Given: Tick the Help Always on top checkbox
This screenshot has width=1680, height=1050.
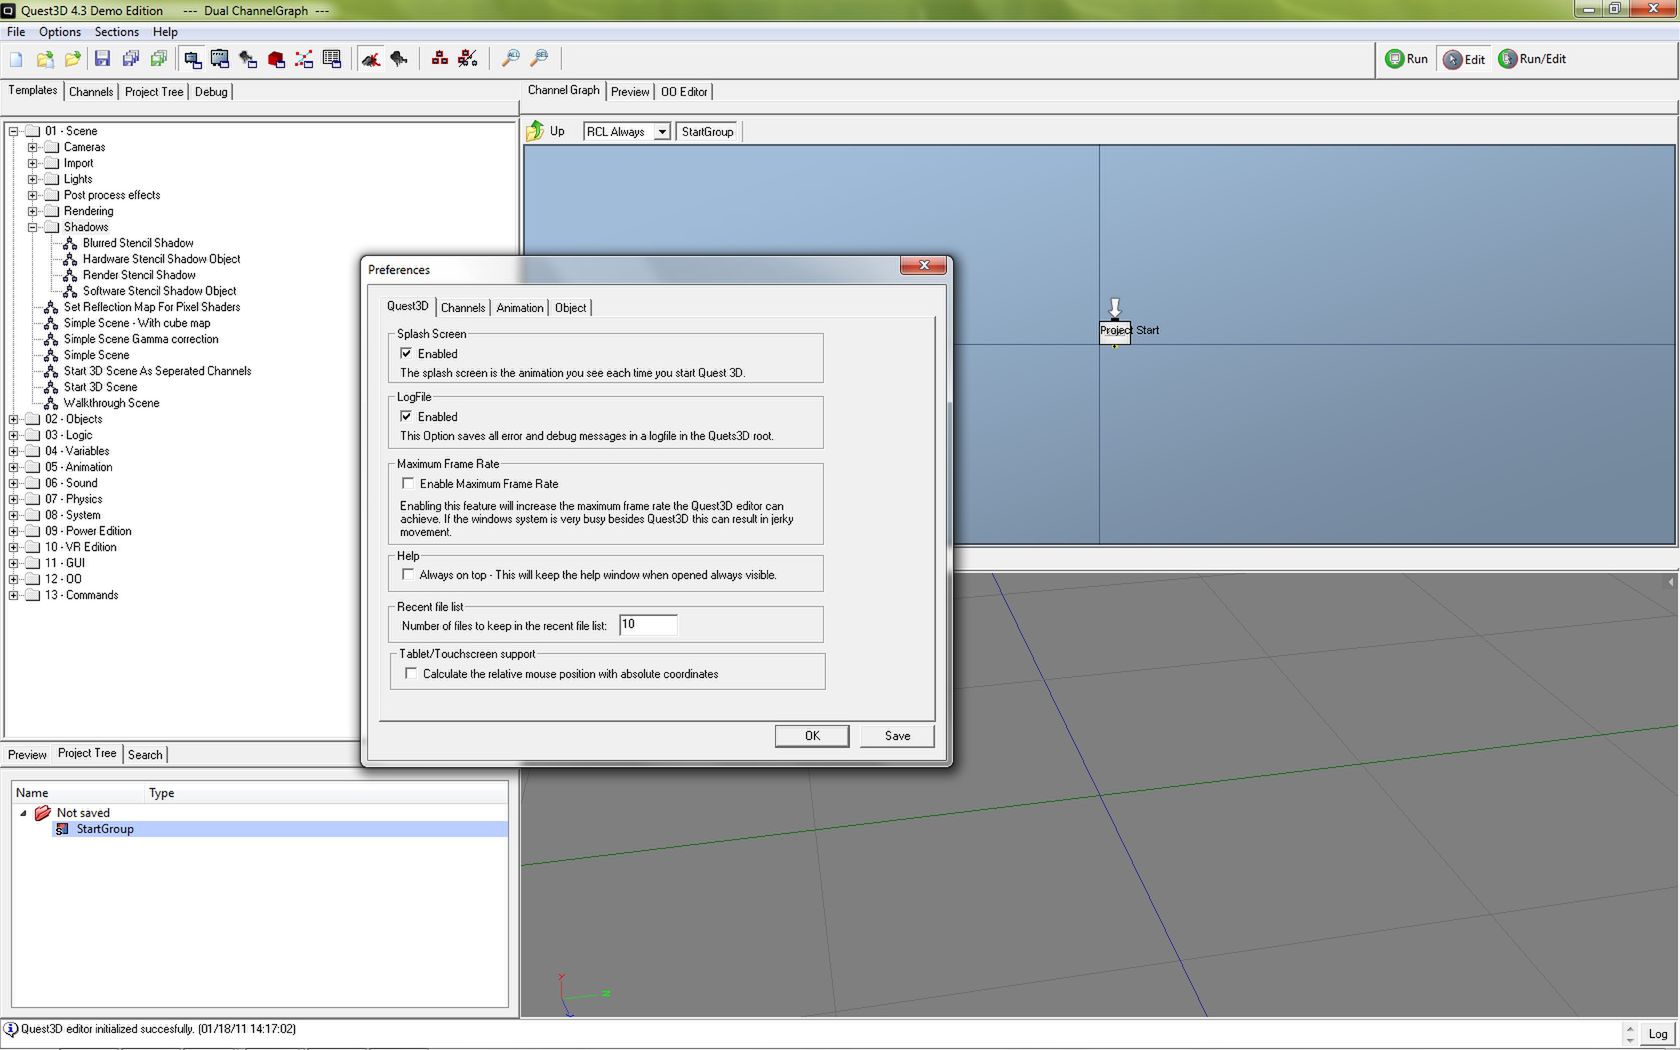Looking at the screenshot, I should (x=408, y=574).
